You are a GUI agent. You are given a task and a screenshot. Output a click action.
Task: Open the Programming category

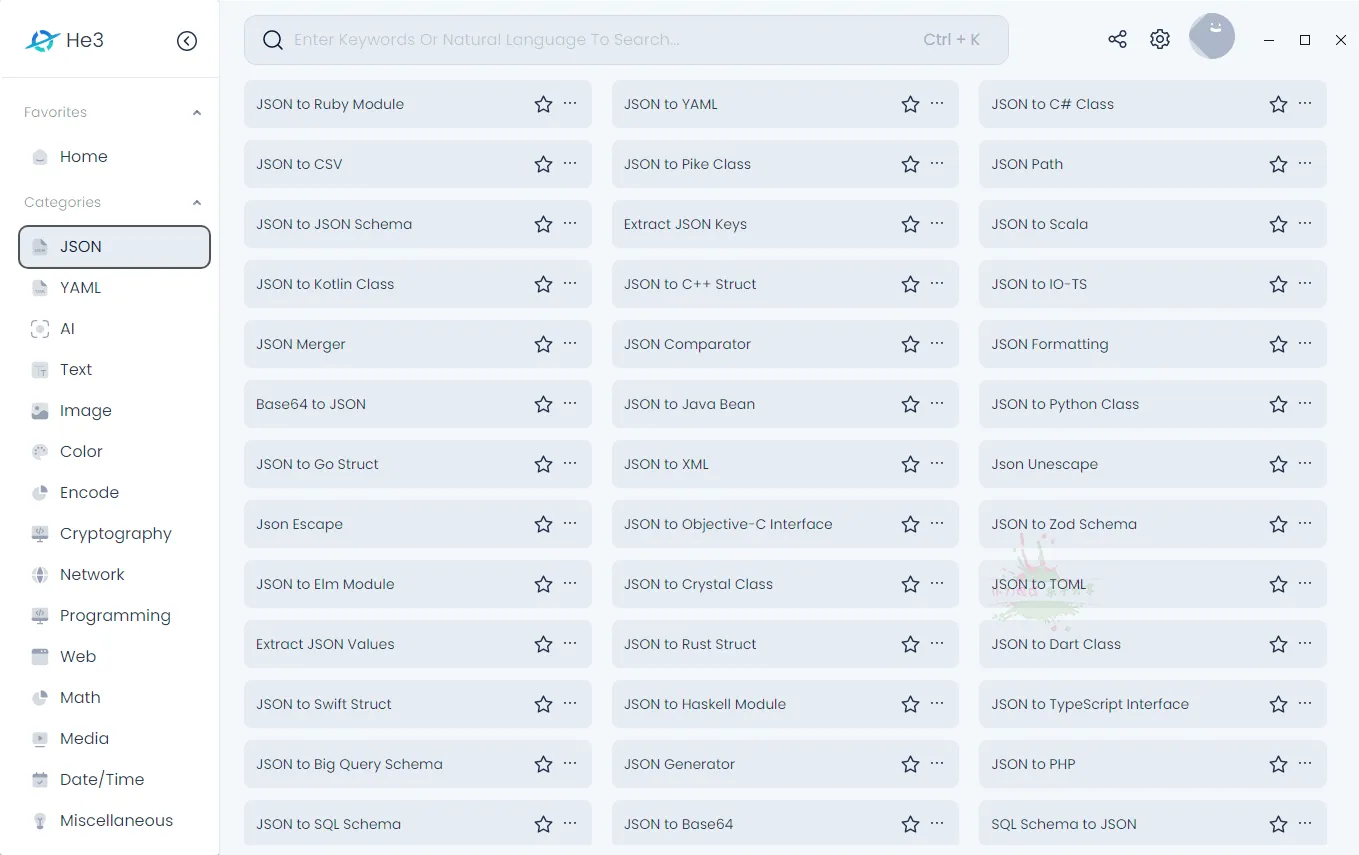(114, 616)
